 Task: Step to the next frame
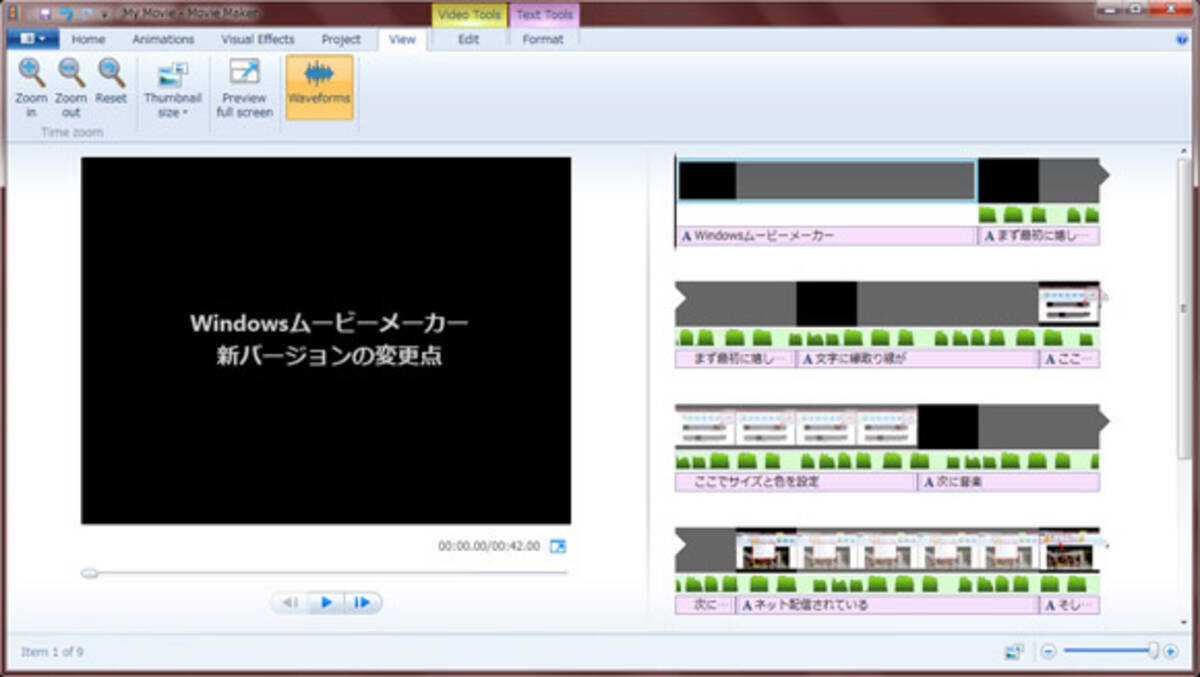point(363,602)
